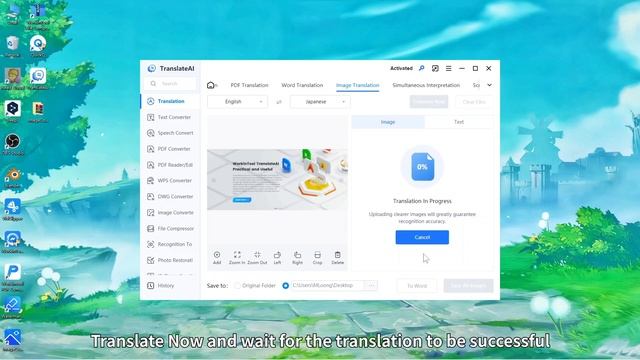640x360 pixels.
Task: Rotate image with the Right icon
Action: pos(297,255)
